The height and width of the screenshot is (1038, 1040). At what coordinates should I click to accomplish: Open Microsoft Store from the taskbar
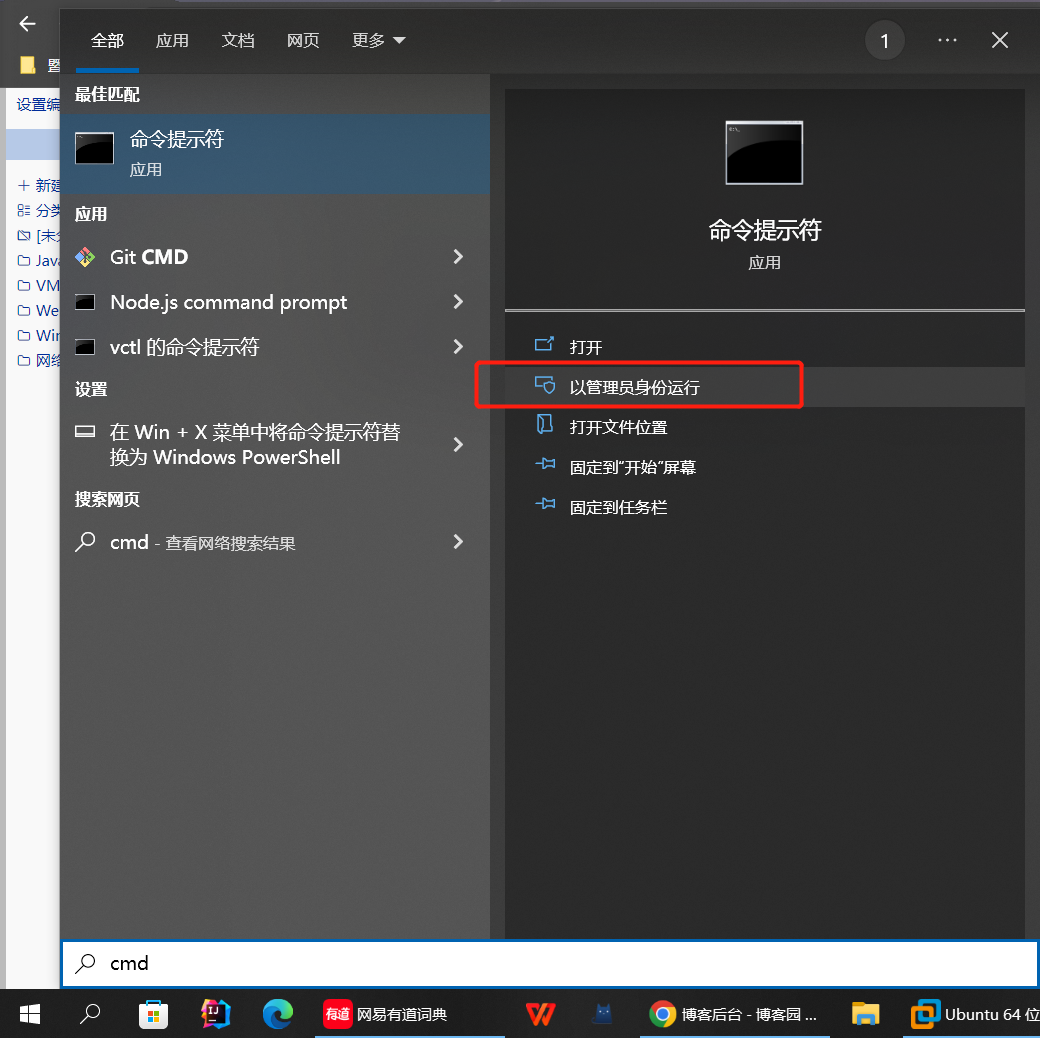click(153, 1014)
